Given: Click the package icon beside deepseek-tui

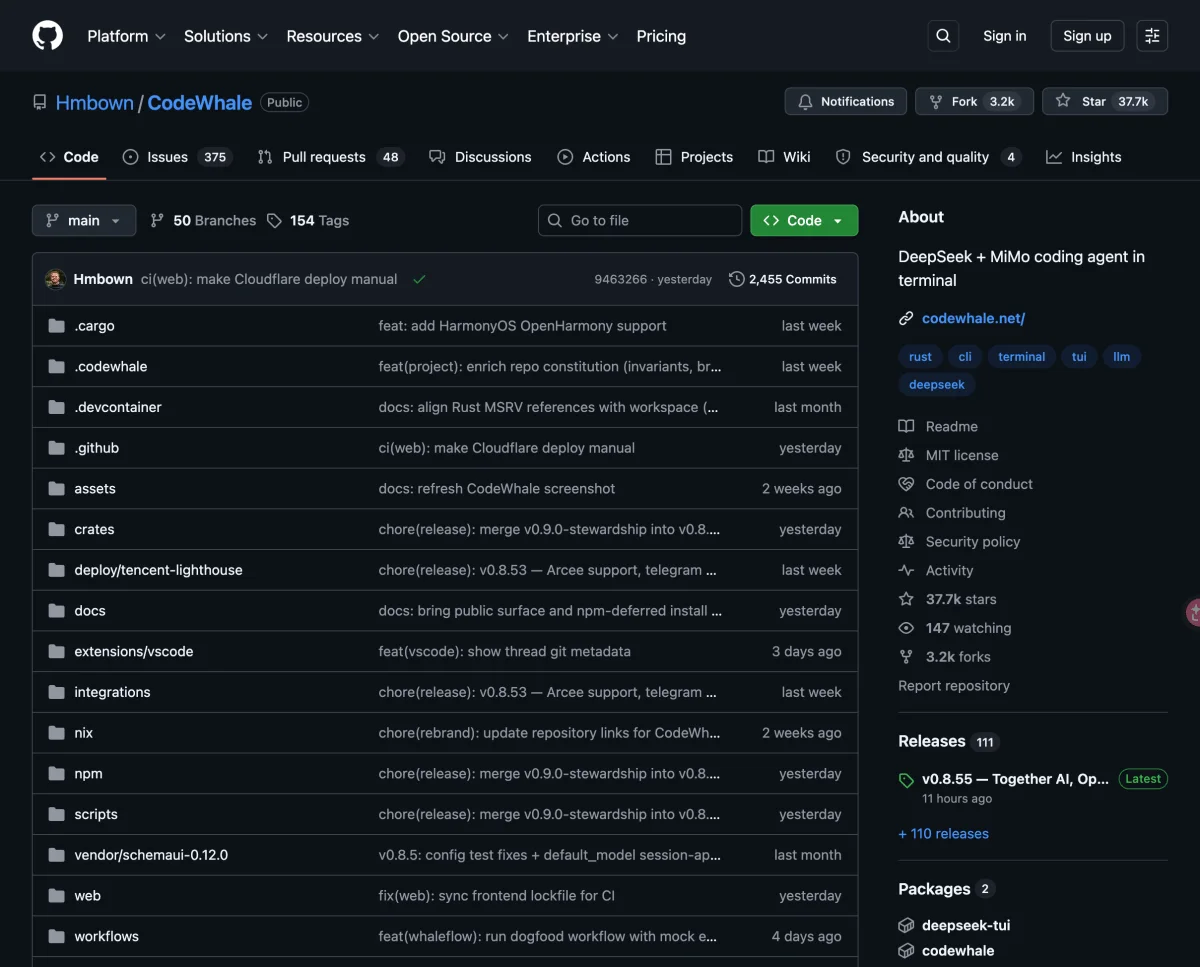Looking at the screenshot, I should (906, 925).
